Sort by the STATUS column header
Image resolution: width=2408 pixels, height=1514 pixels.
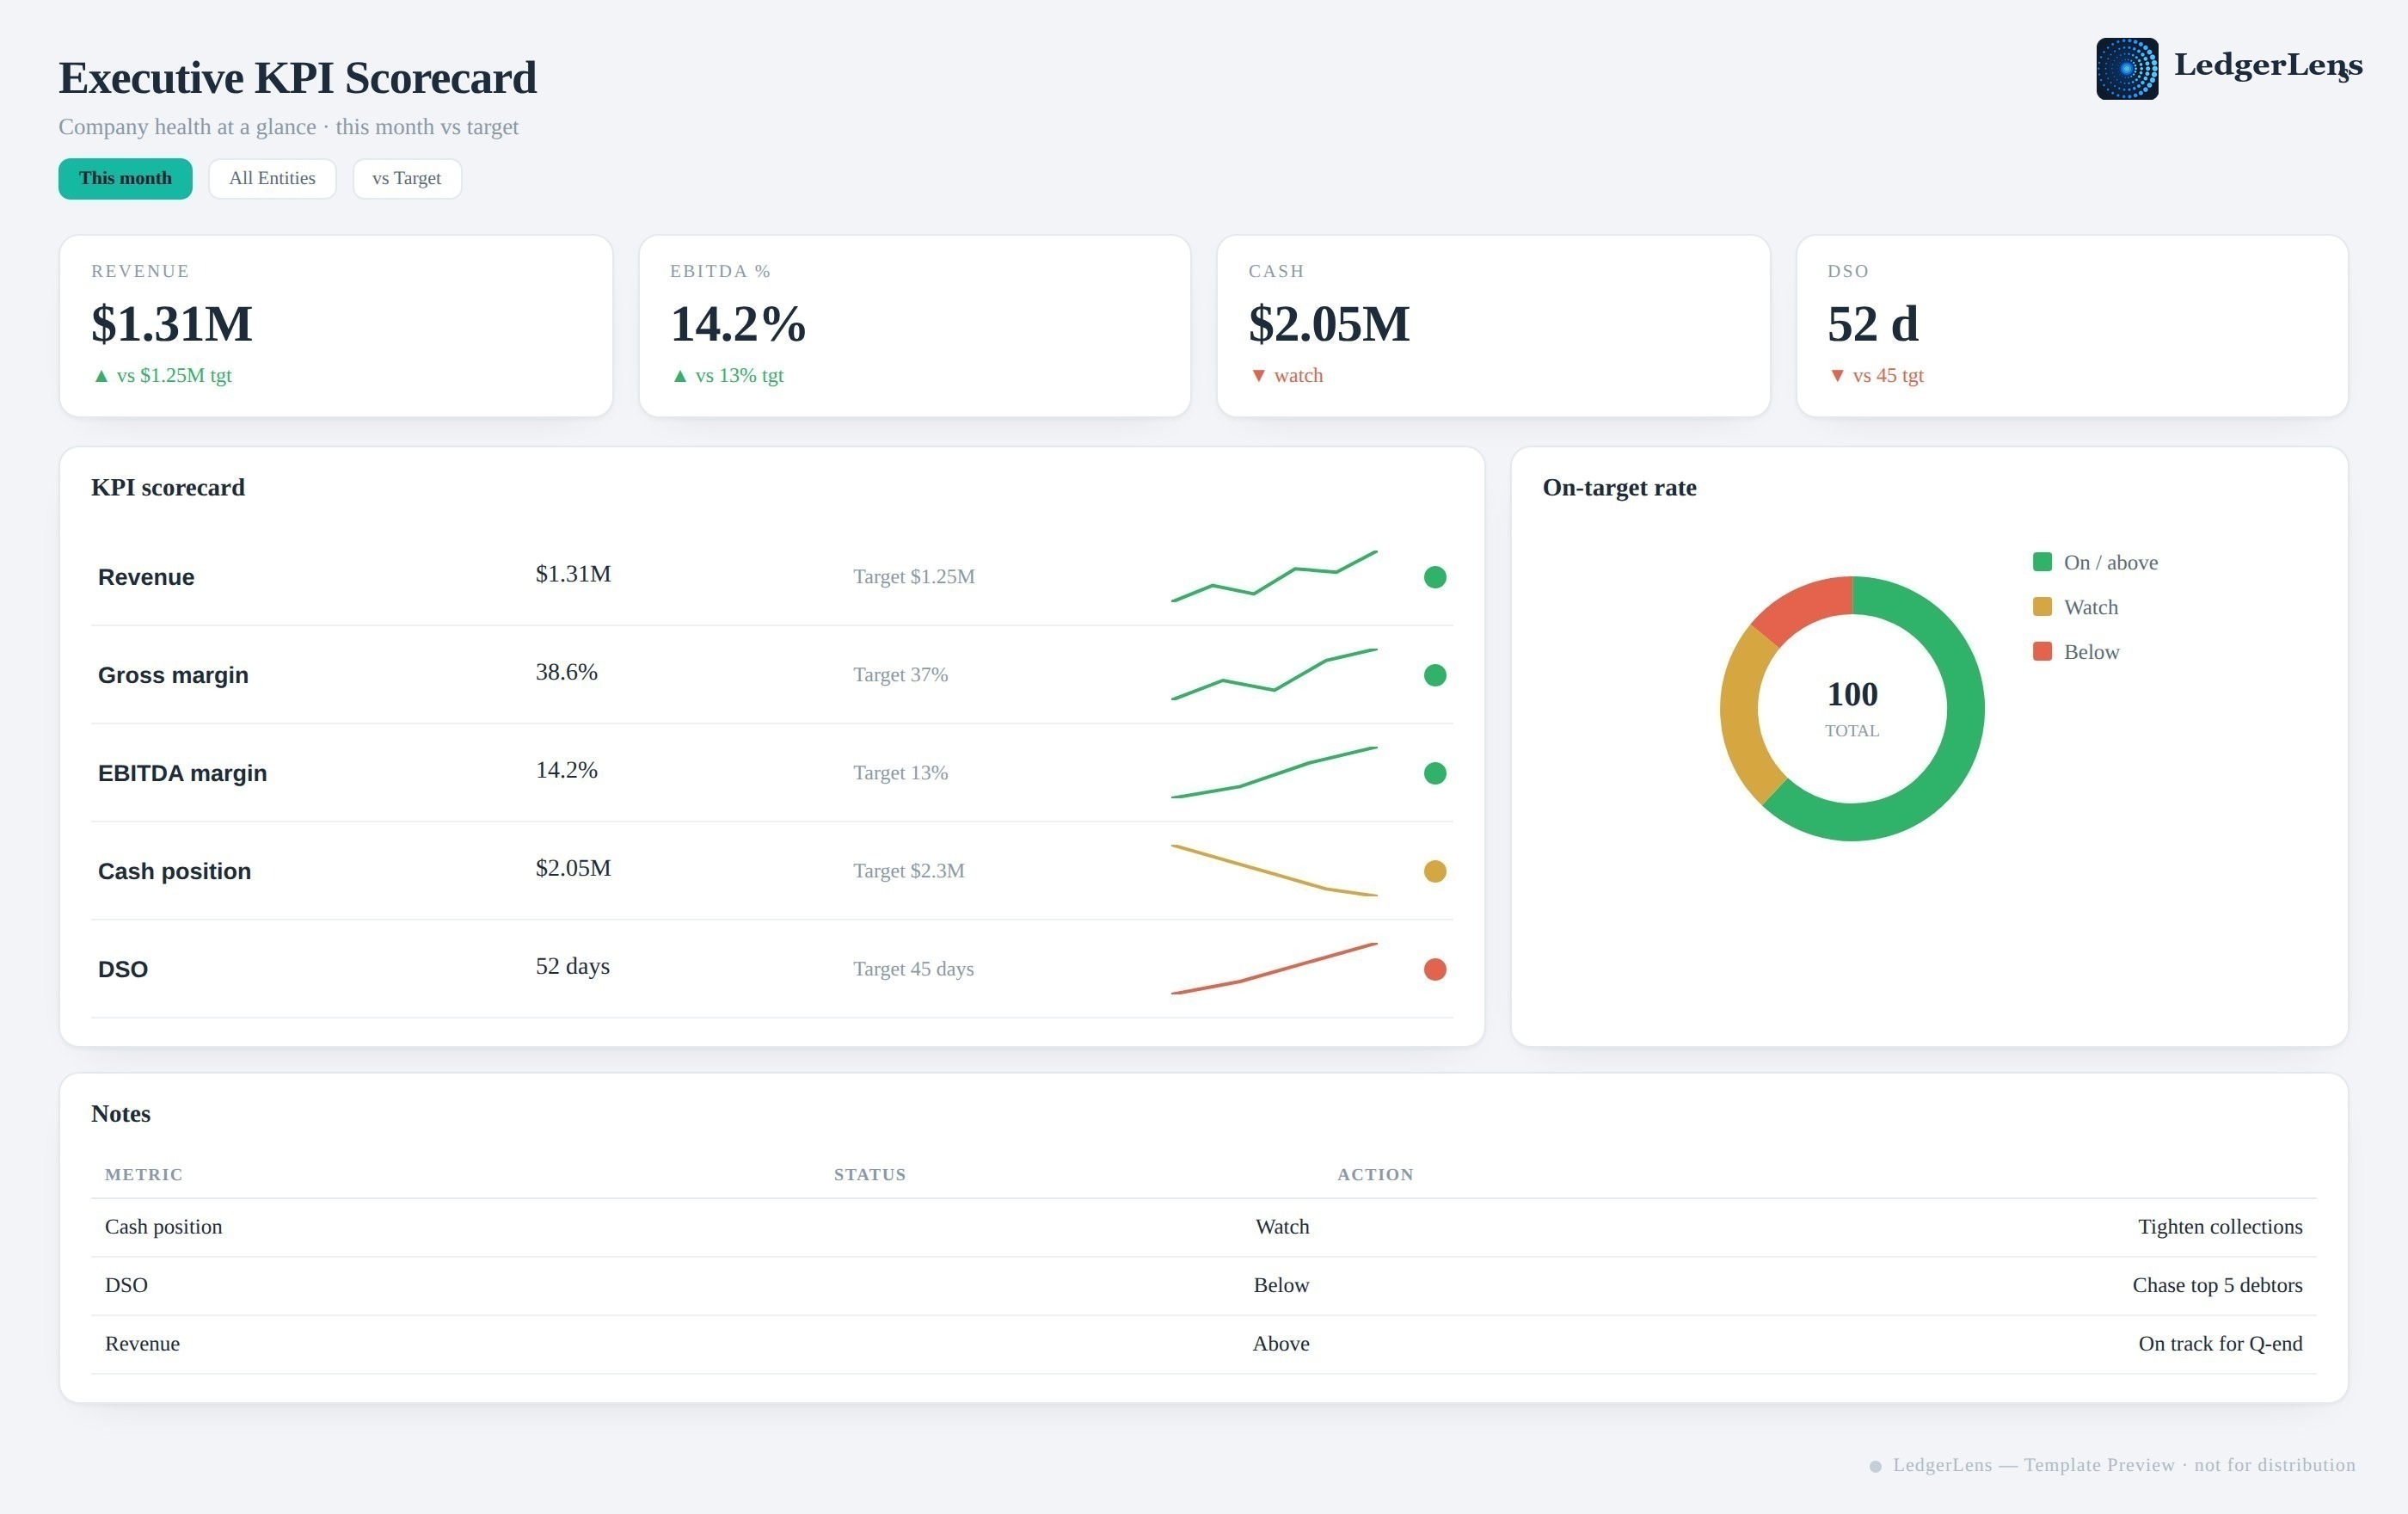point(870,1175)
